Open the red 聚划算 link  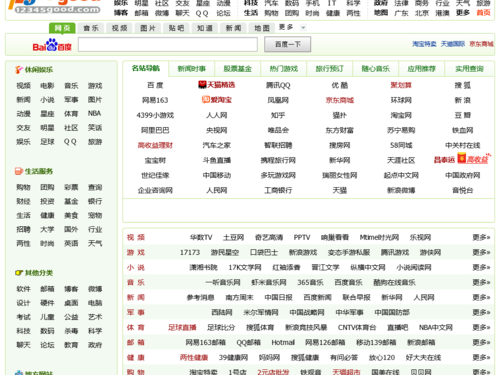coord(401,85)
